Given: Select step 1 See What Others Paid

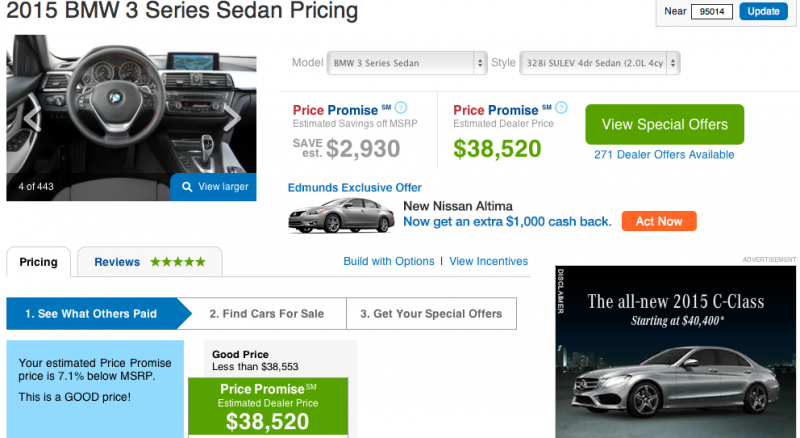Looking at the screenshot, I should pos(92,314).
